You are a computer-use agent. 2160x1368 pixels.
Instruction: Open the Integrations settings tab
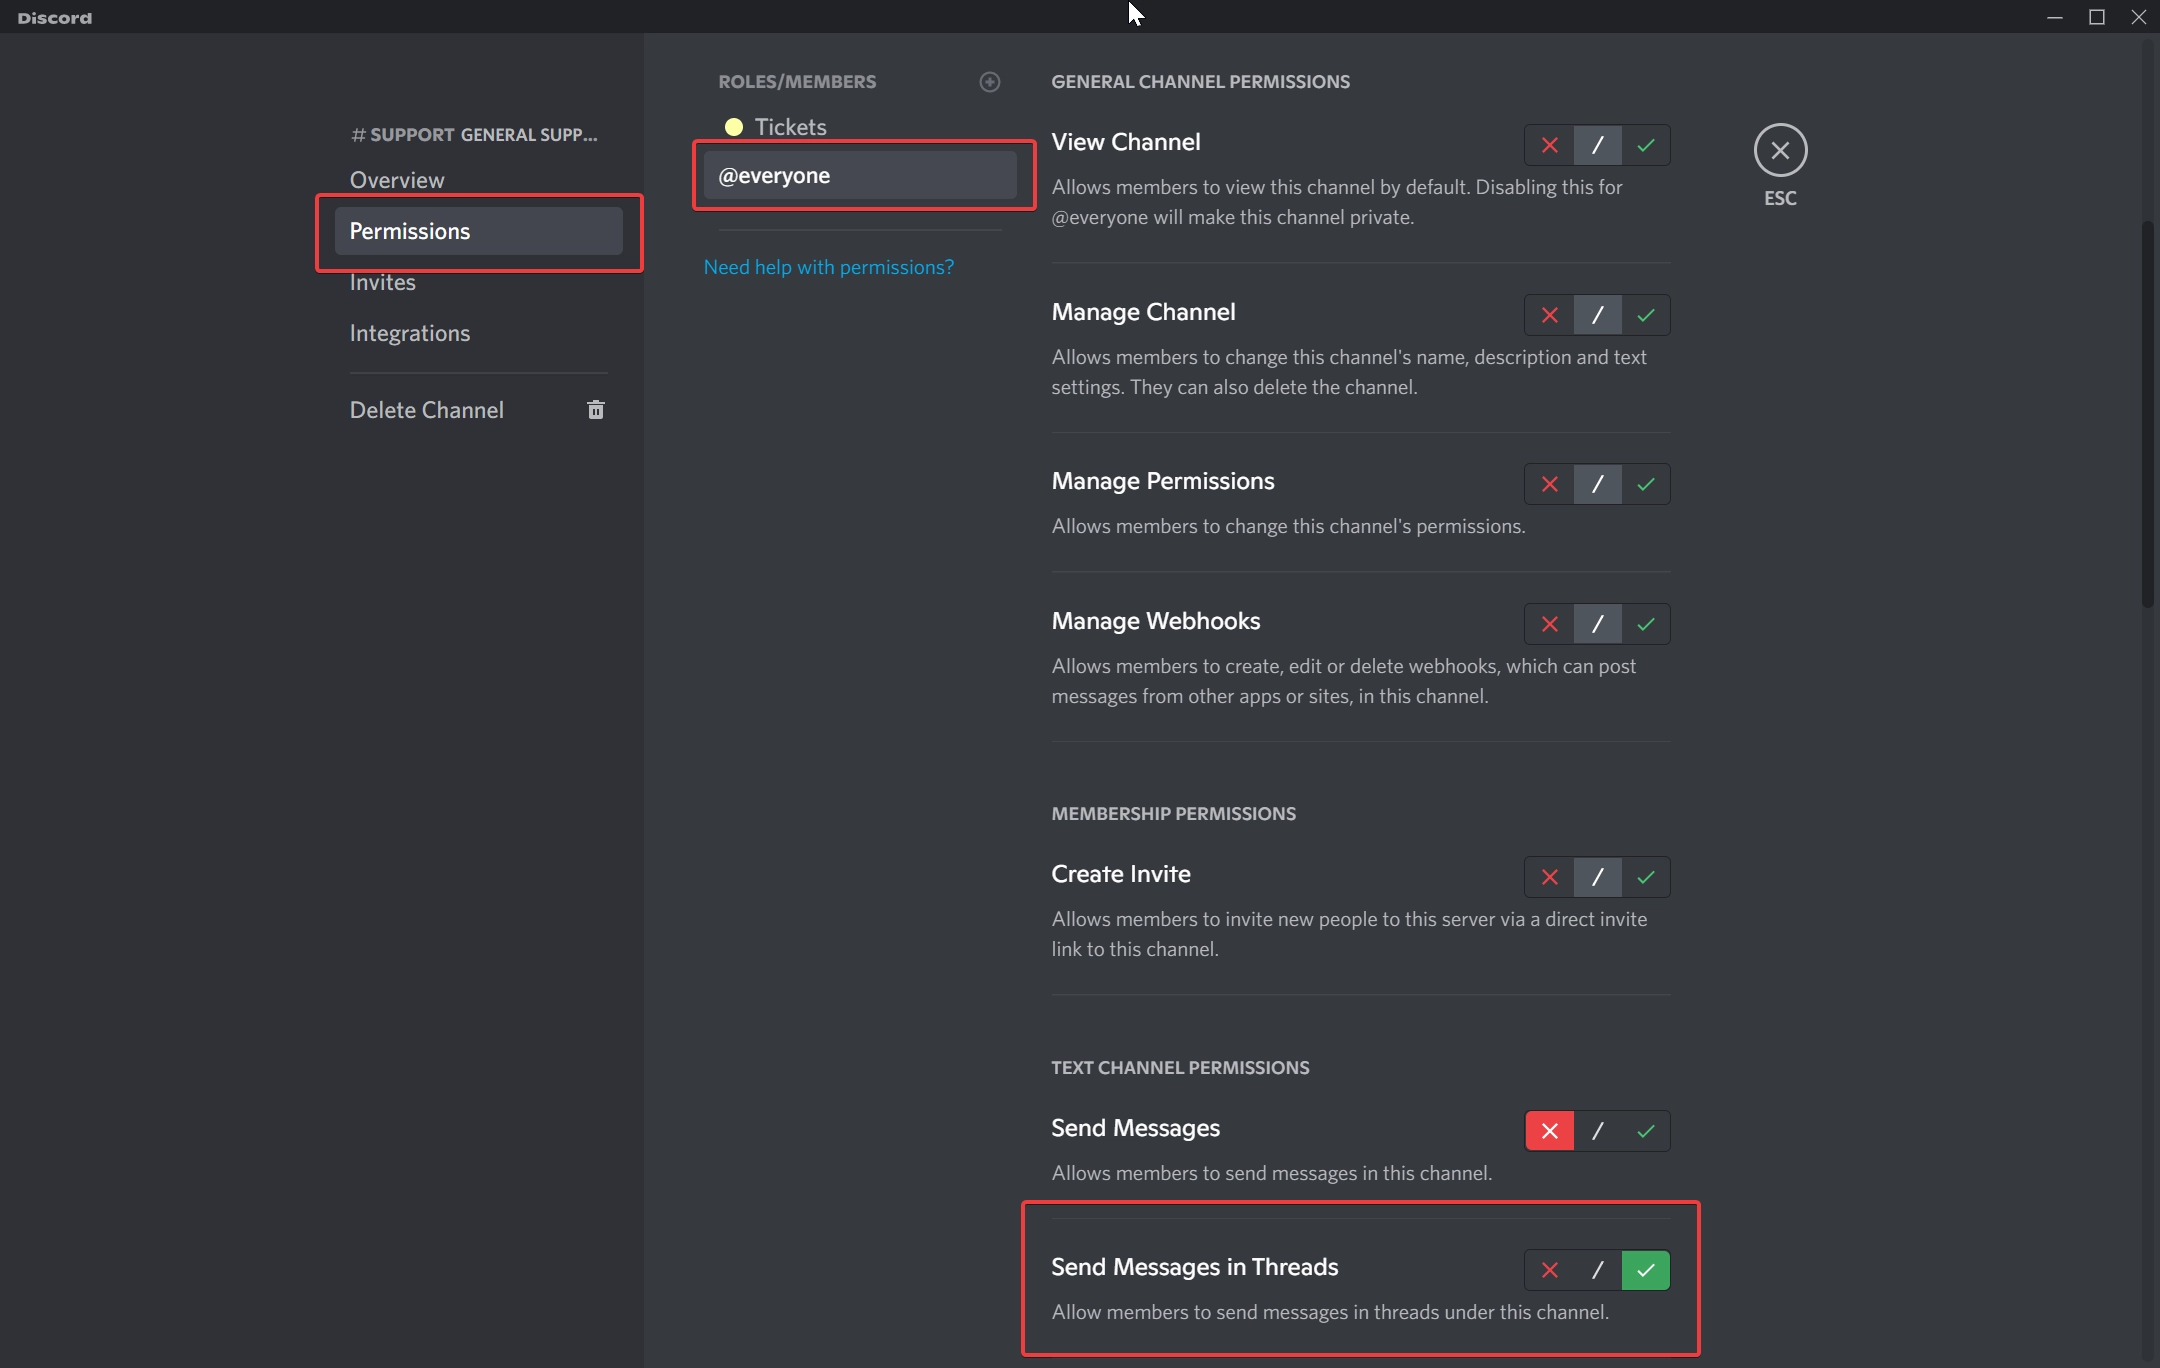pos(410,333)
